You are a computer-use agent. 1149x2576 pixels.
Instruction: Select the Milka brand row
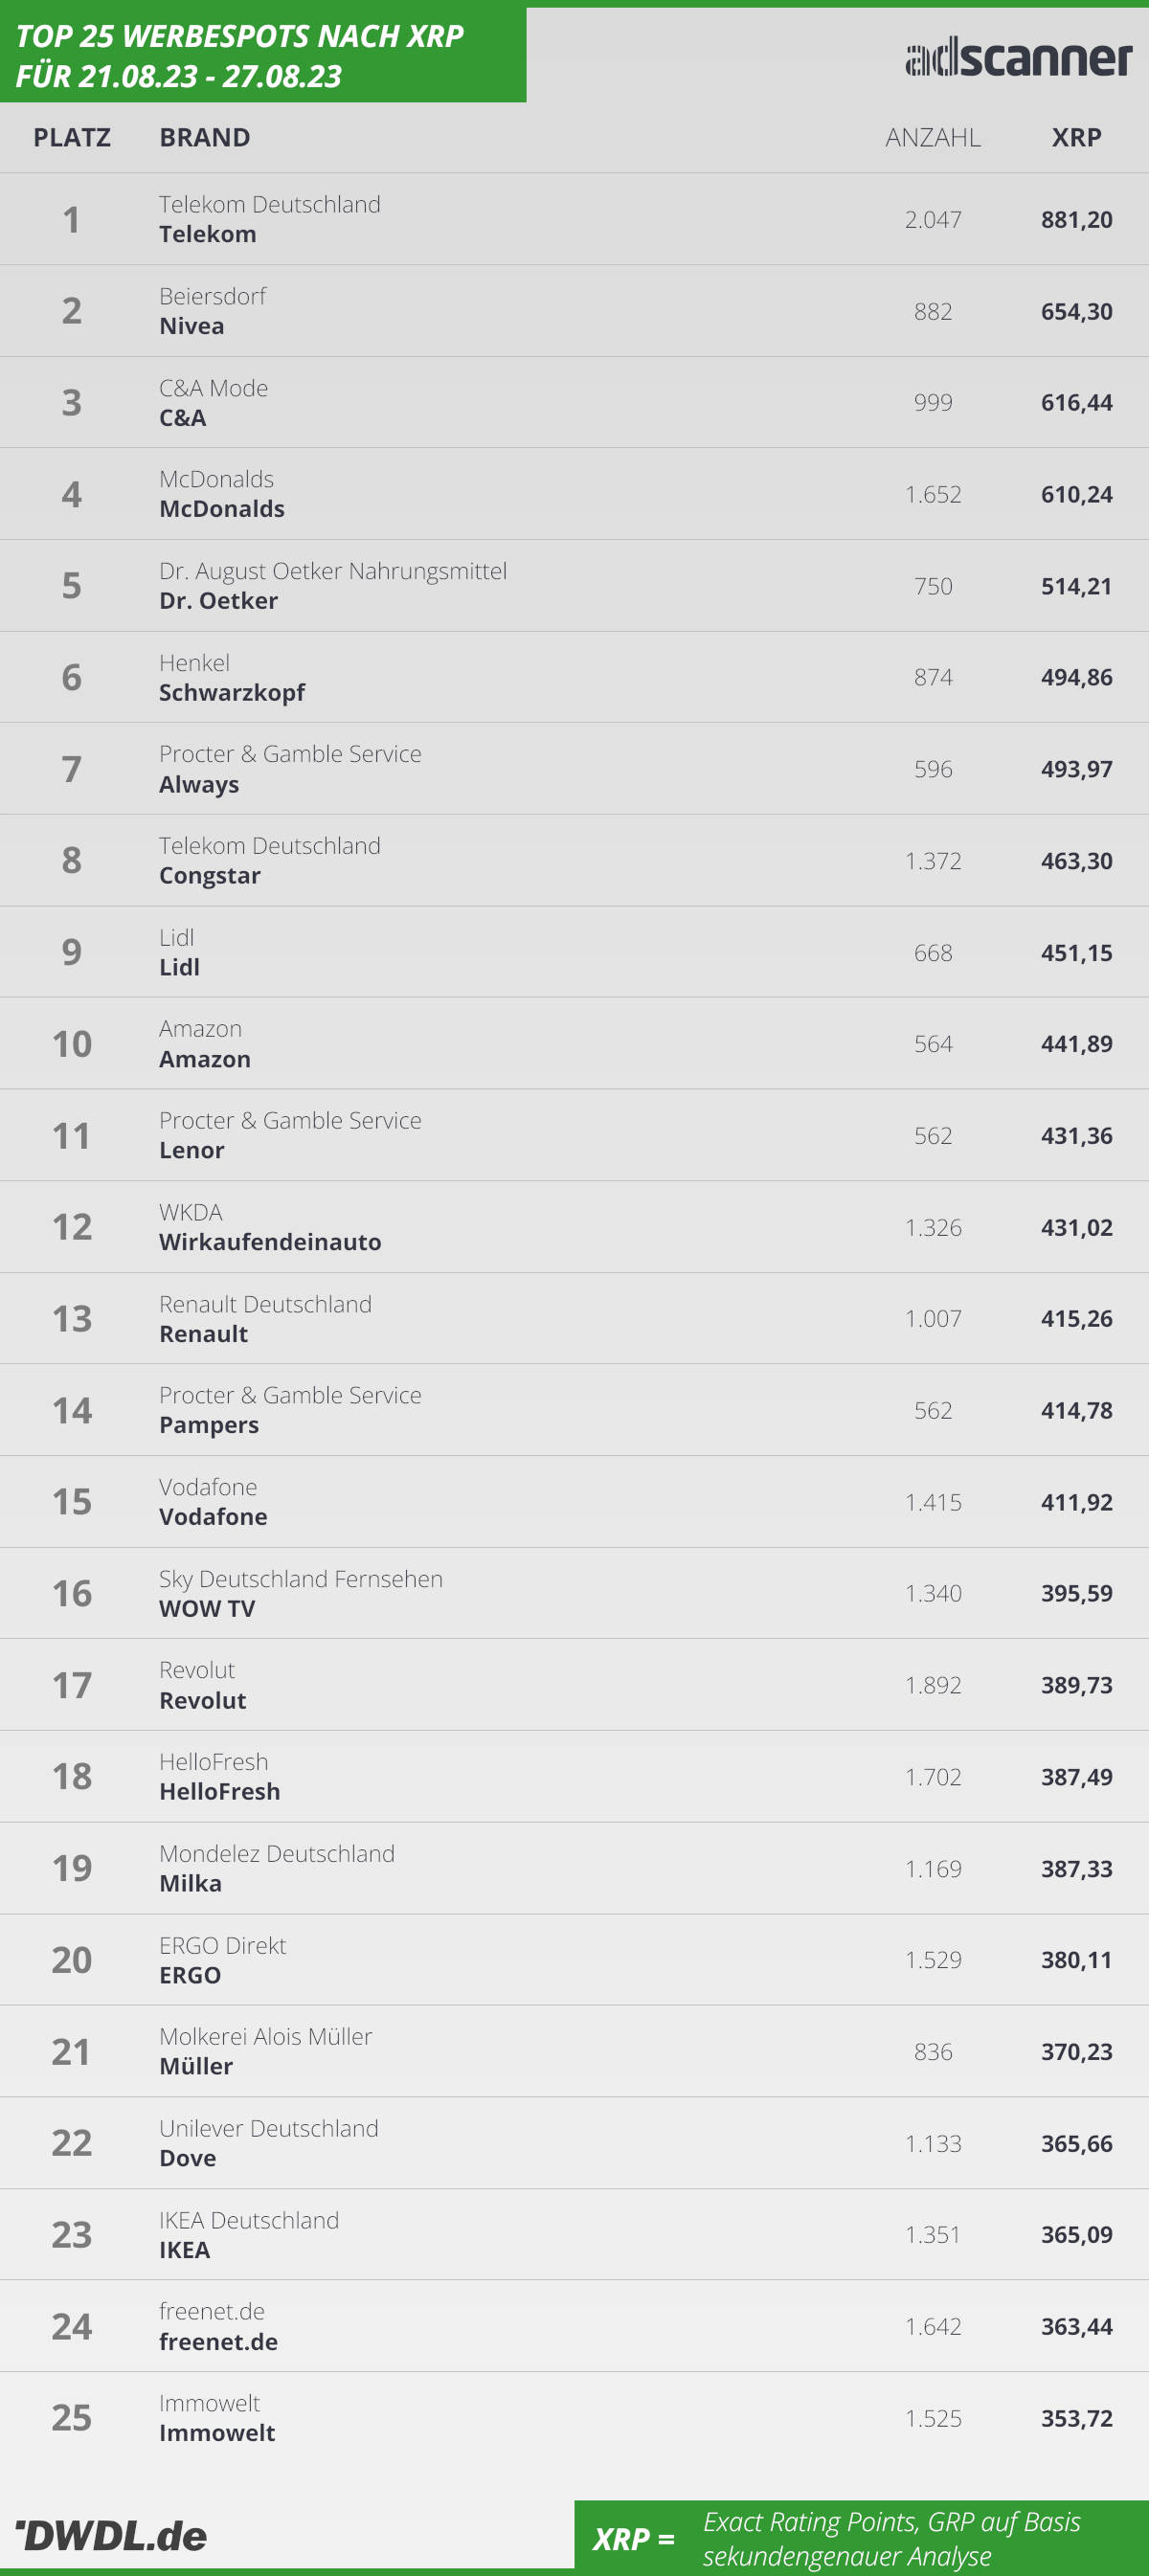[574, 1868]
